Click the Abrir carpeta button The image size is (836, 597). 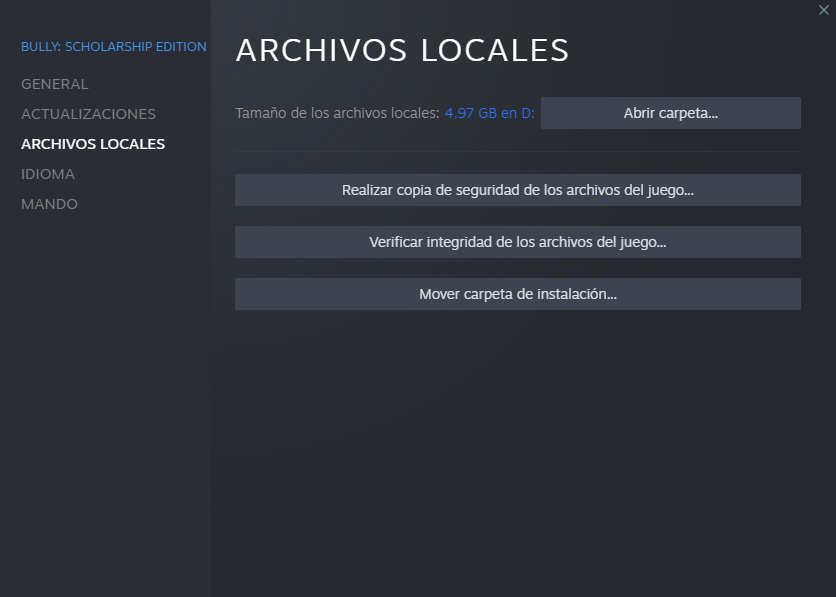coord(671,113)
